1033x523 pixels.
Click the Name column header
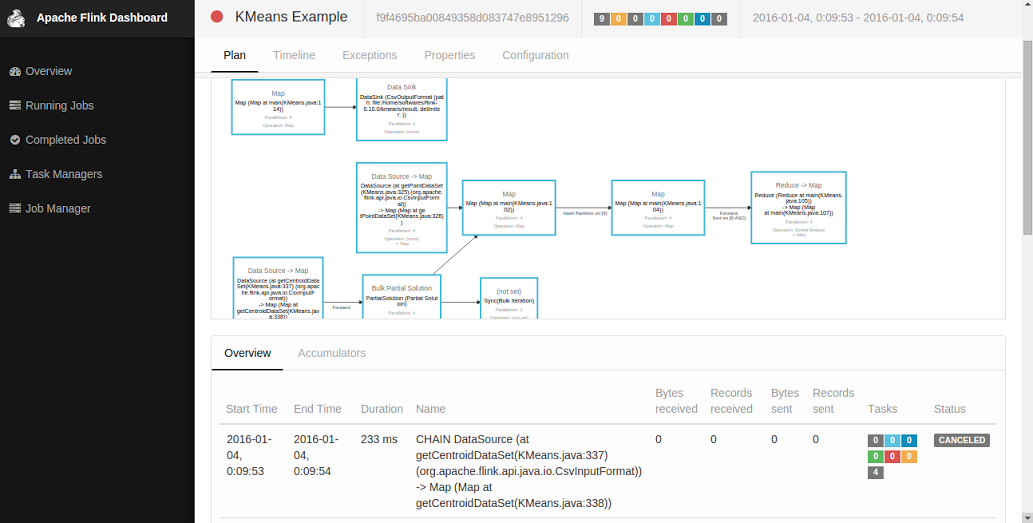(x=431, y=409)
